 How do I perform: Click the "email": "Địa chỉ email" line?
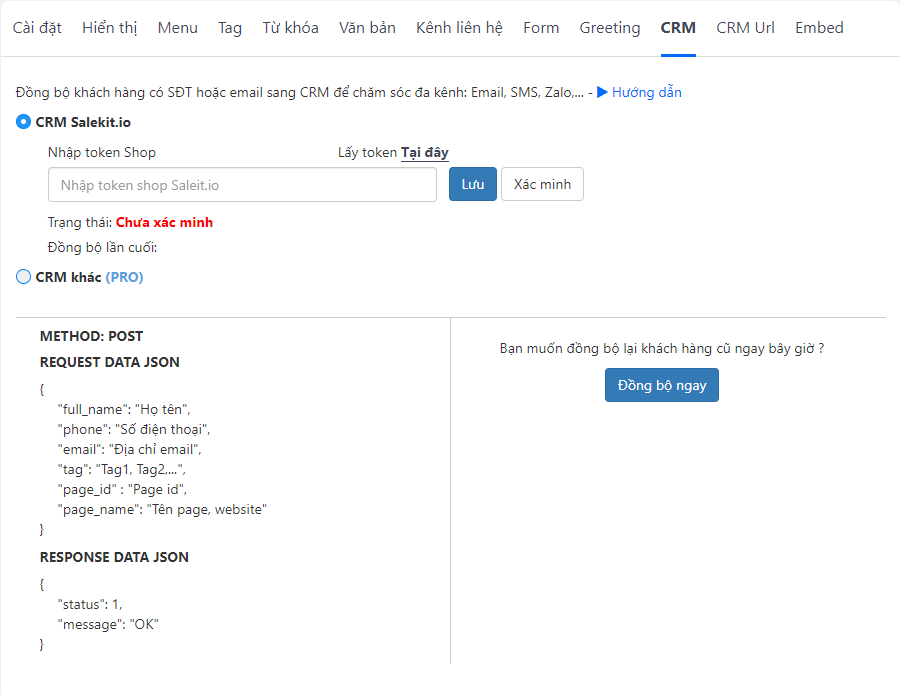pyautogui.click(x=129, y=449)
